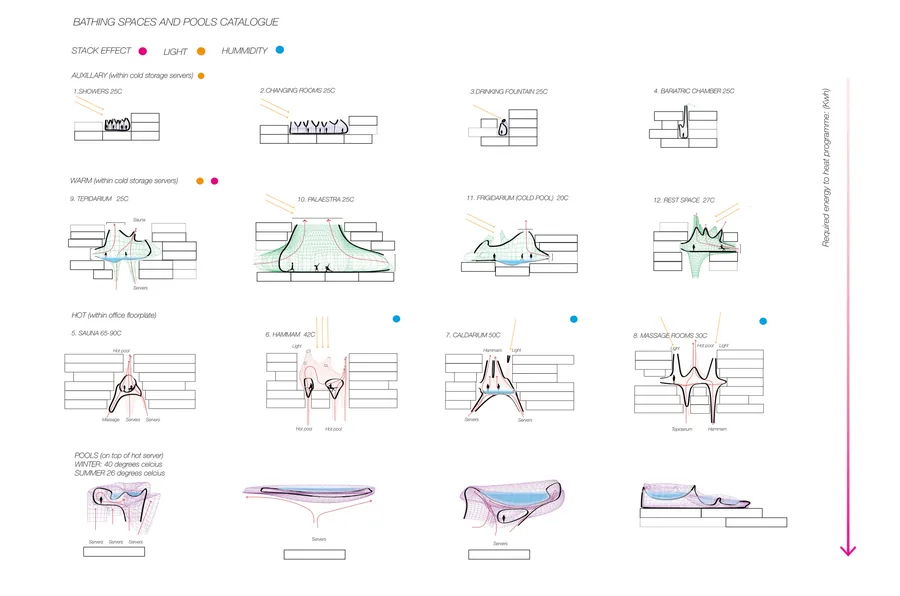Select the Massage Rooms 30C diagram

[699, 382]
